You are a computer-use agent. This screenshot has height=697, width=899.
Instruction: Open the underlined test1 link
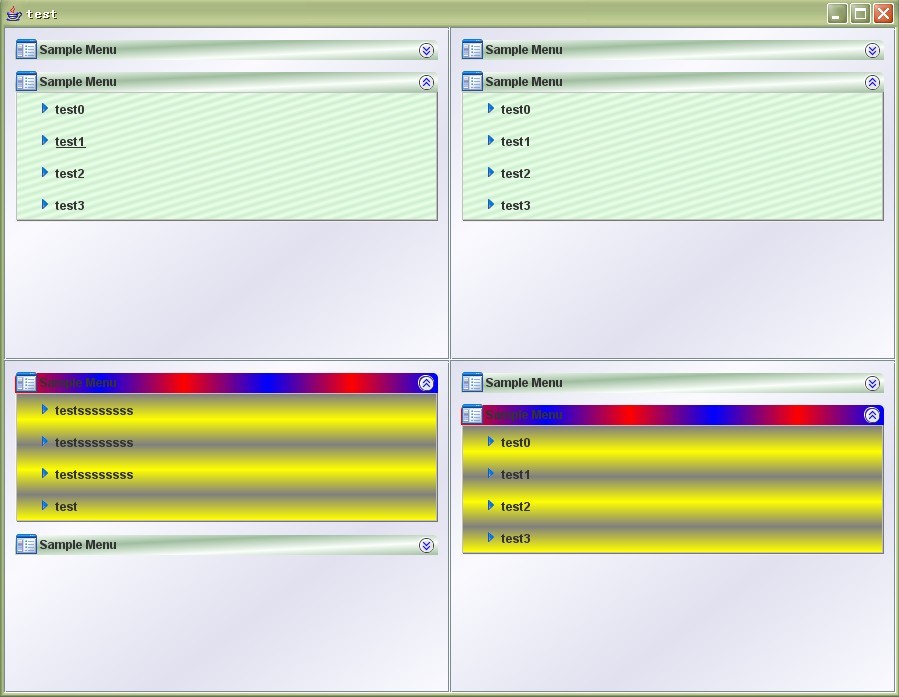69,141
